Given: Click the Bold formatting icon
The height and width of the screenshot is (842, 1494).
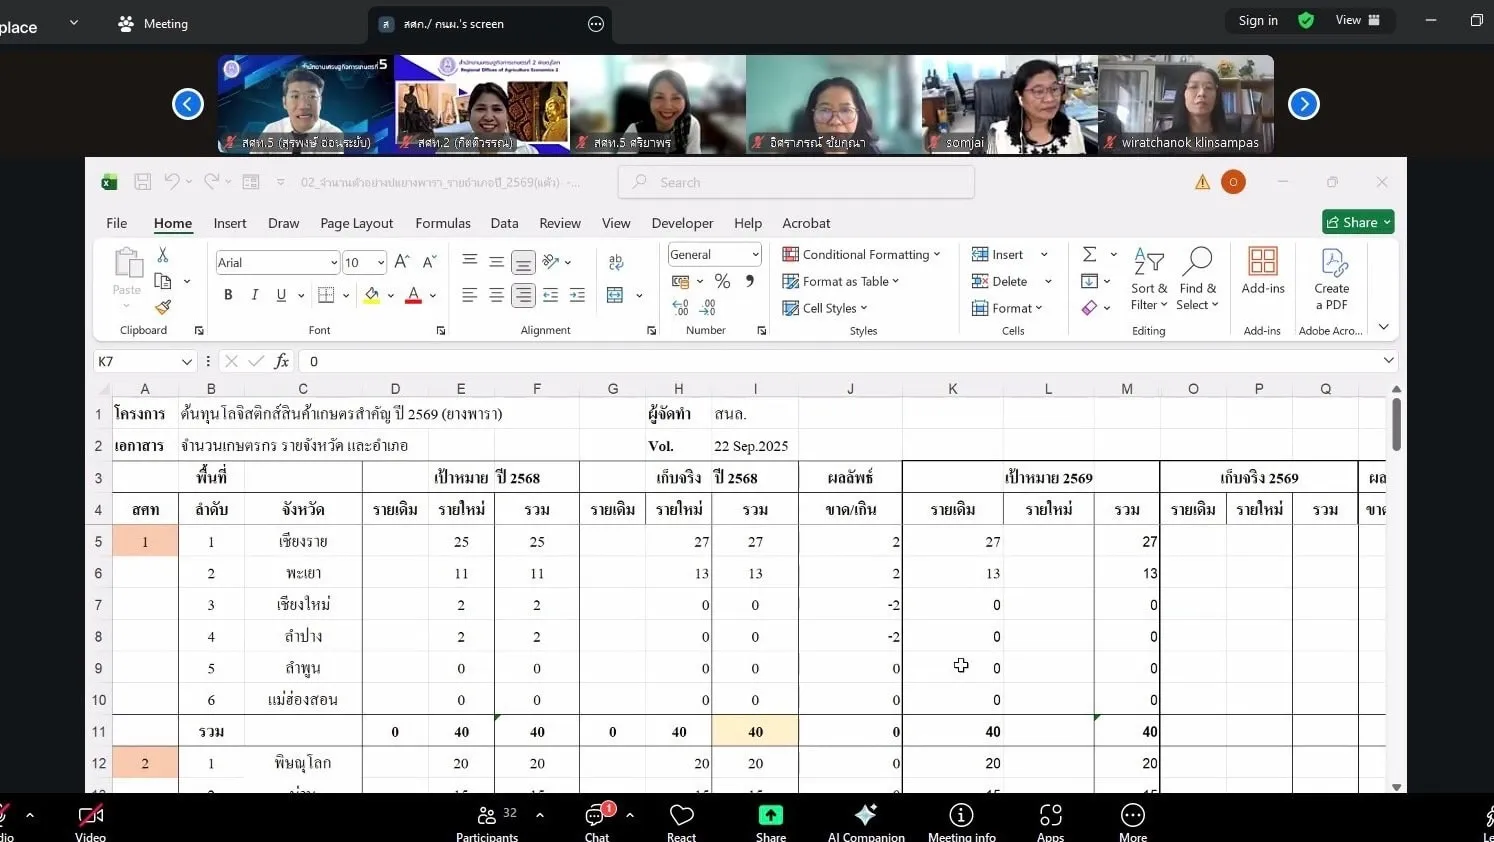Looking at the screenshot, I should (x=228, y=295).
